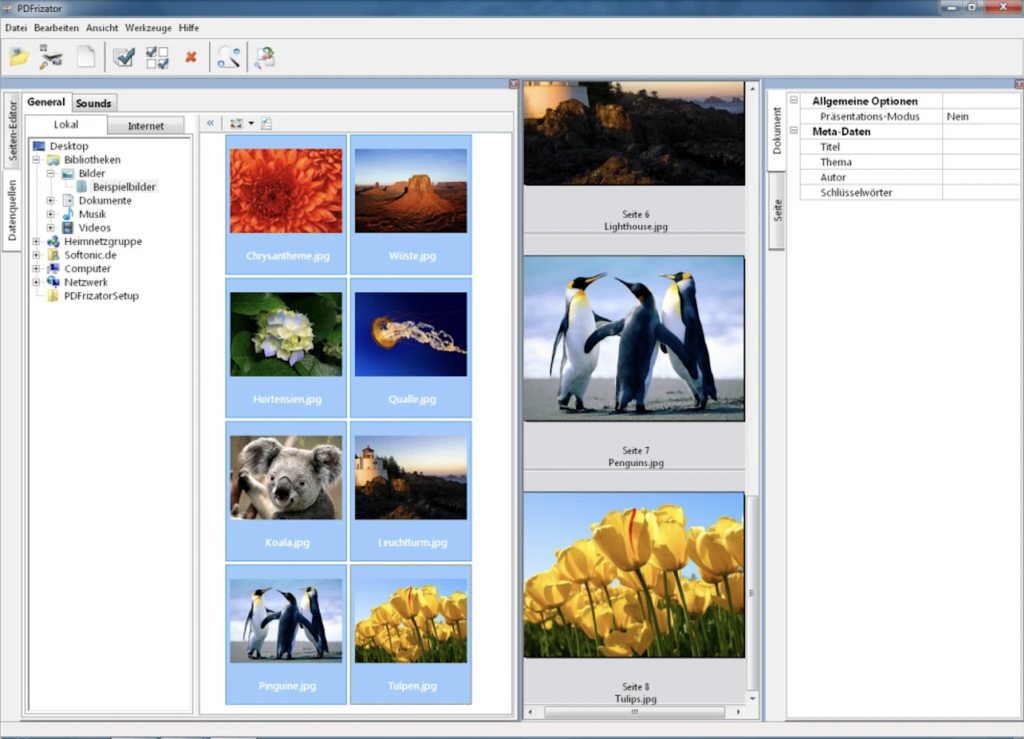Select the Tulpen.jpg thumbnail
Image resolution: width=1024 pixels, height=739 pixels.
pyautogui.click(x=411, y=619)
